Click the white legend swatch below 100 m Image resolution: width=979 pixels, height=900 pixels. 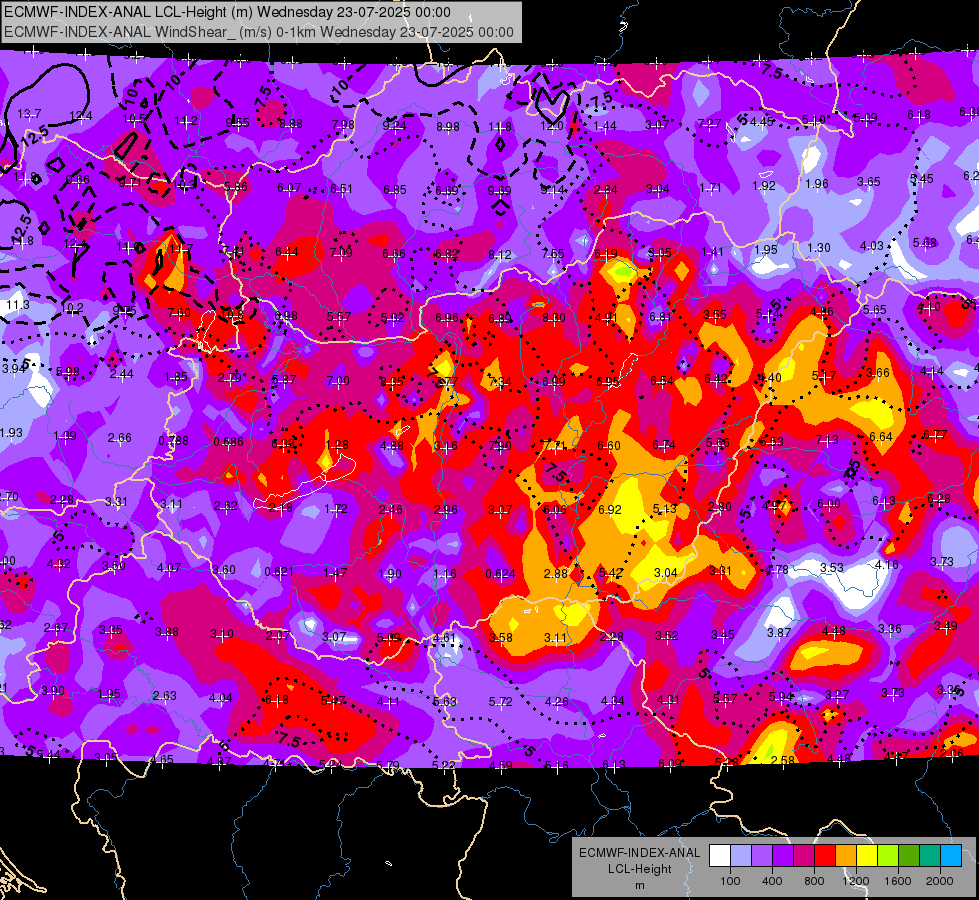pyautogui.click(x=719, y=856)
